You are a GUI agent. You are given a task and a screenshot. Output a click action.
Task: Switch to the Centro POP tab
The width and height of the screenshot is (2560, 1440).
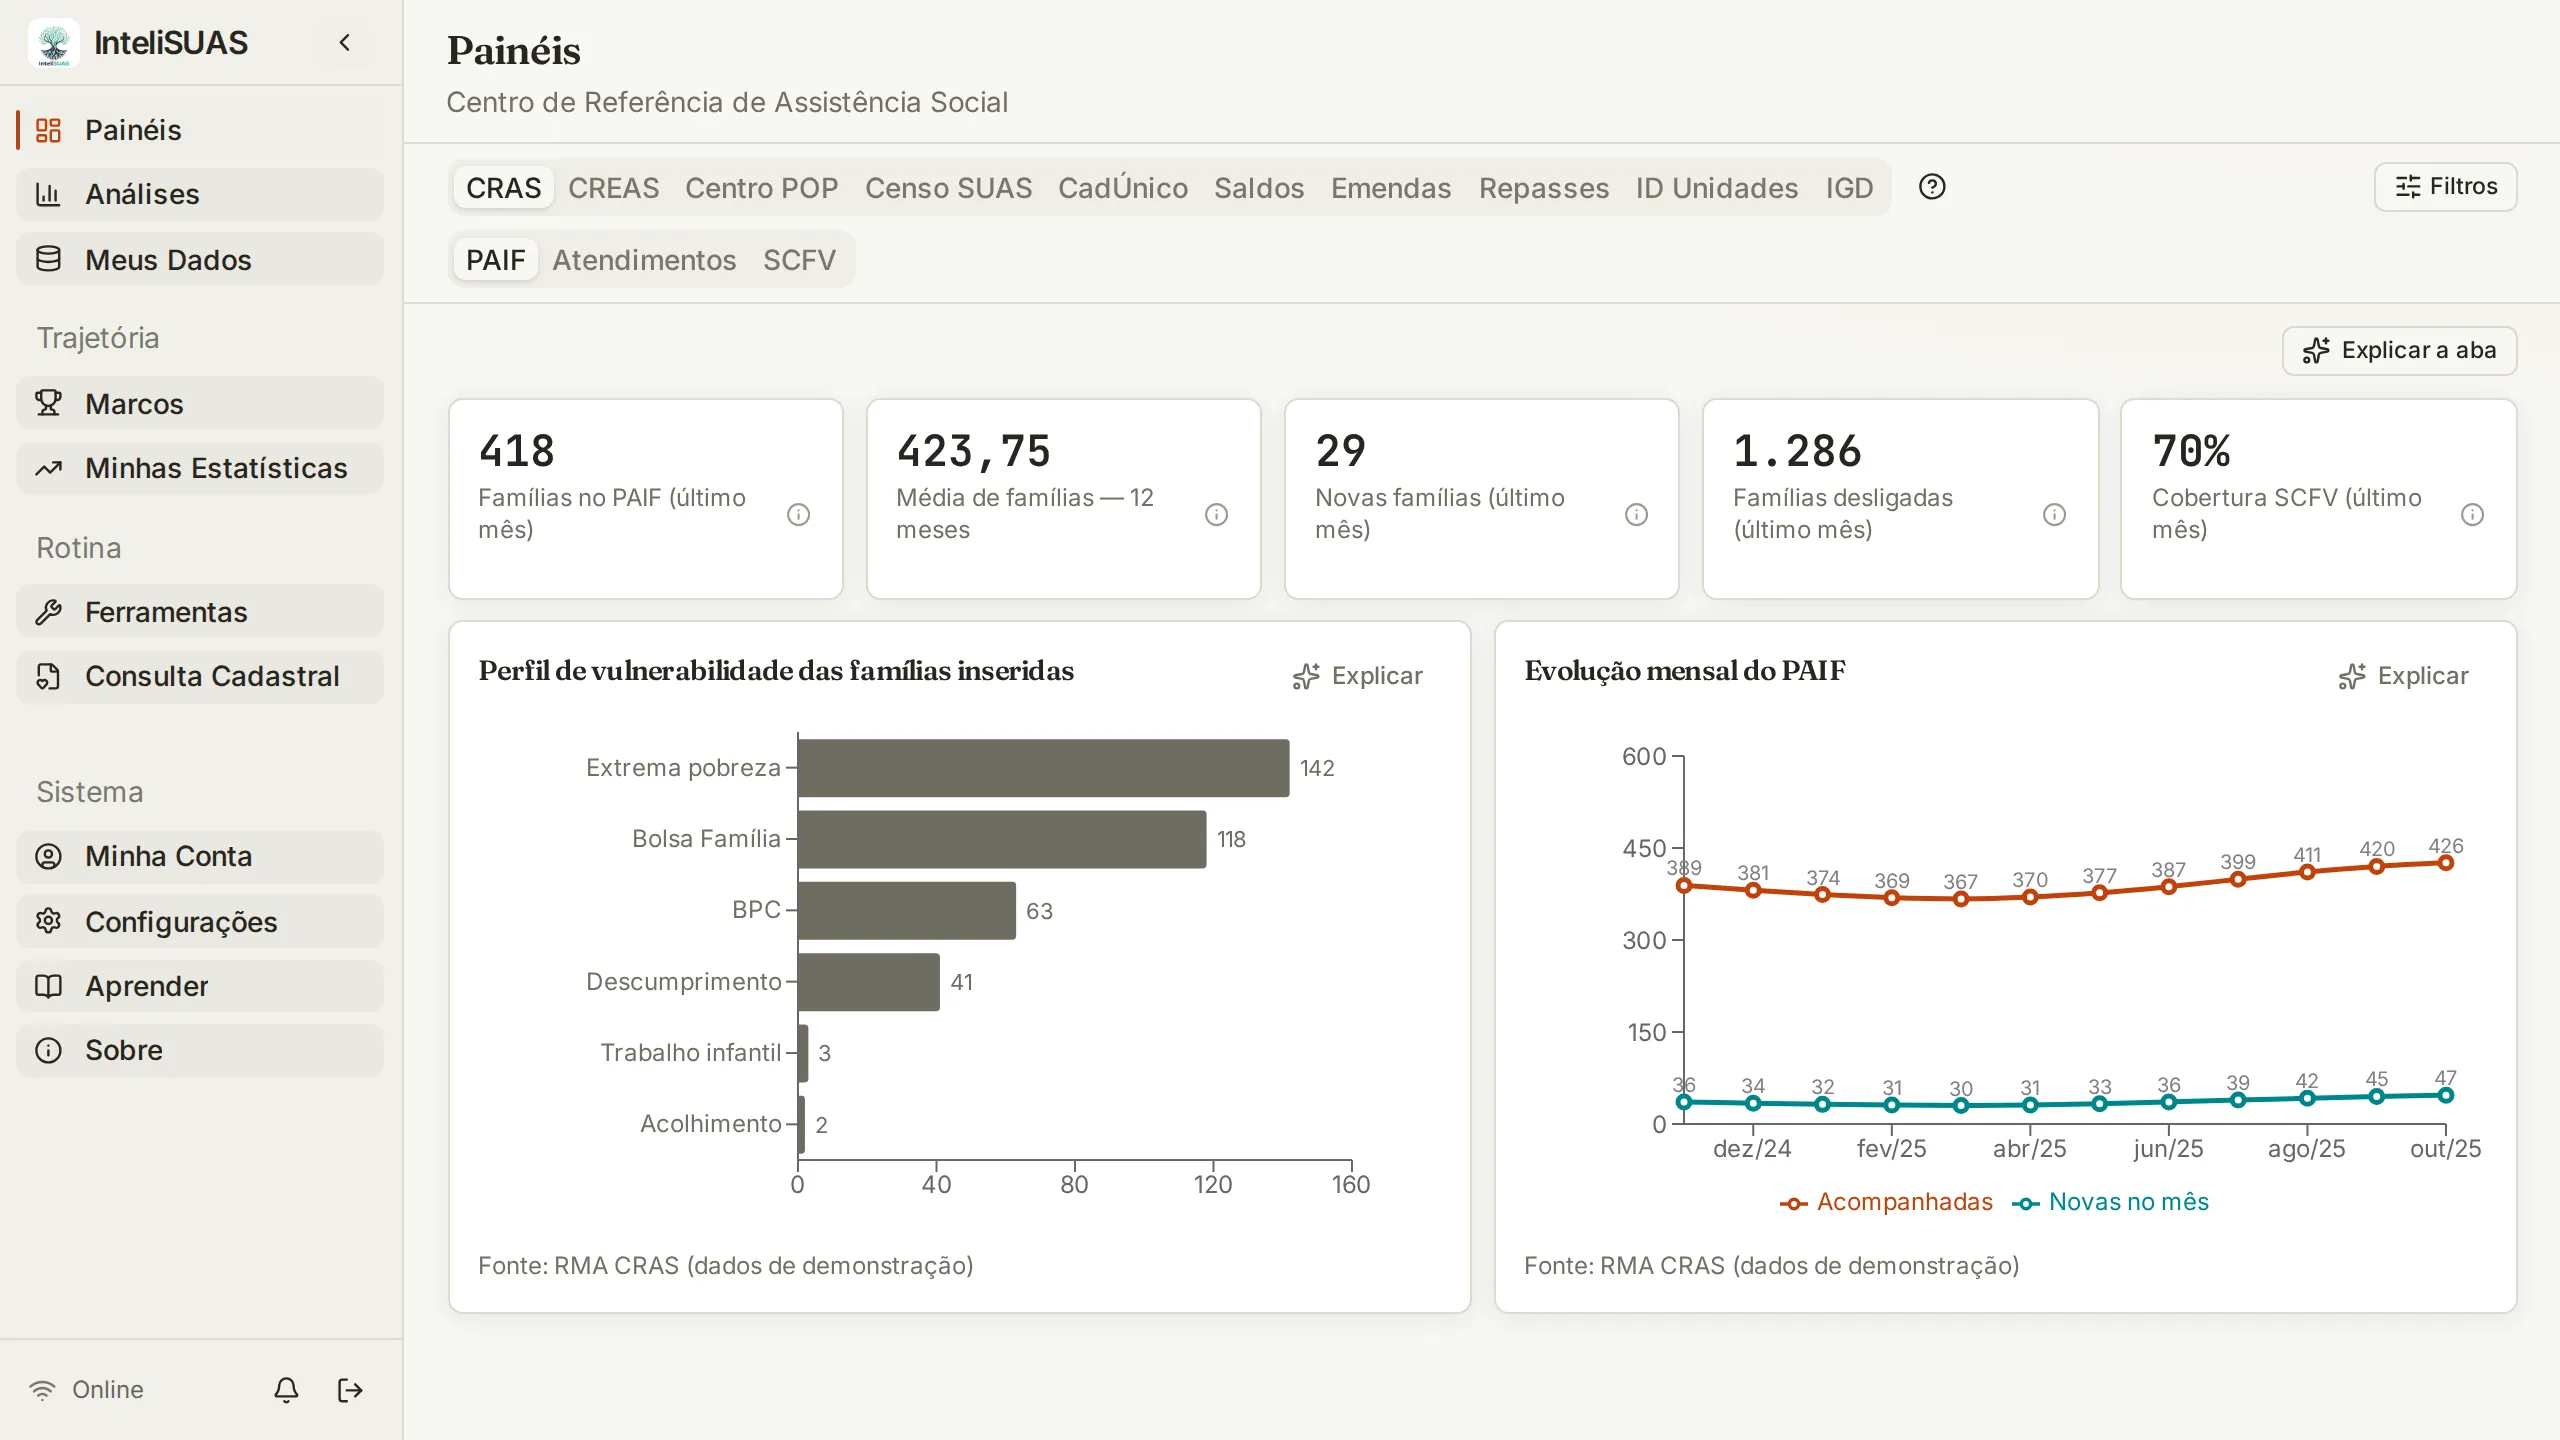761,188
